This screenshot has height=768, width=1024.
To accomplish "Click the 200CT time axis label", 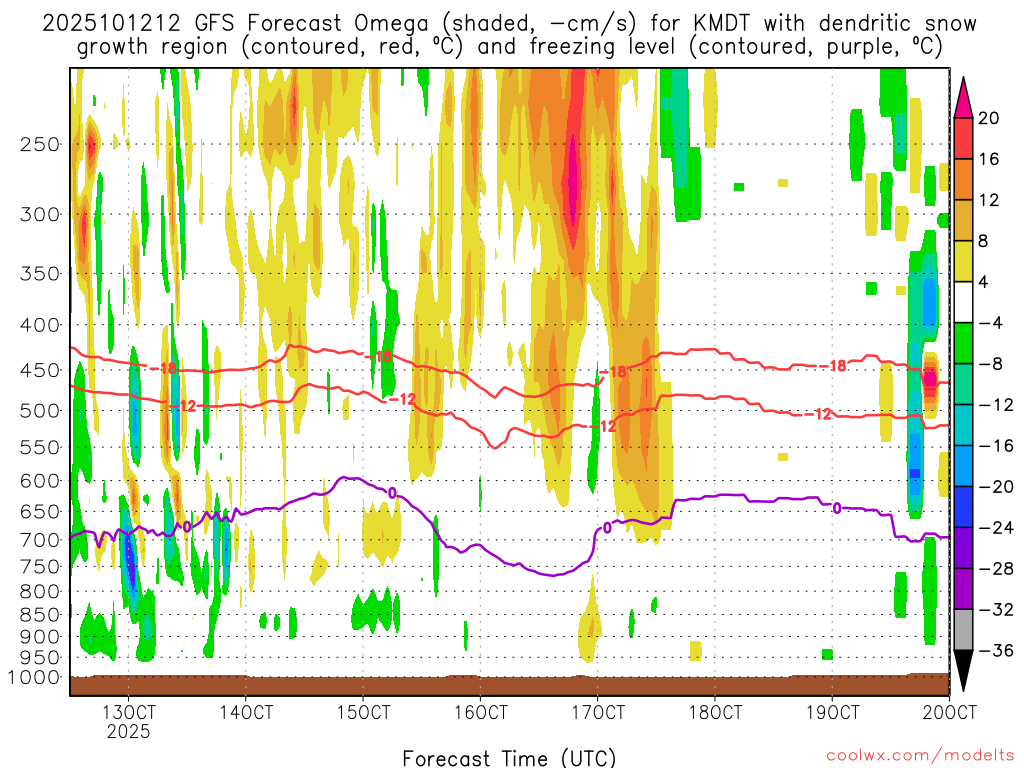I will (x=949, y=712).
